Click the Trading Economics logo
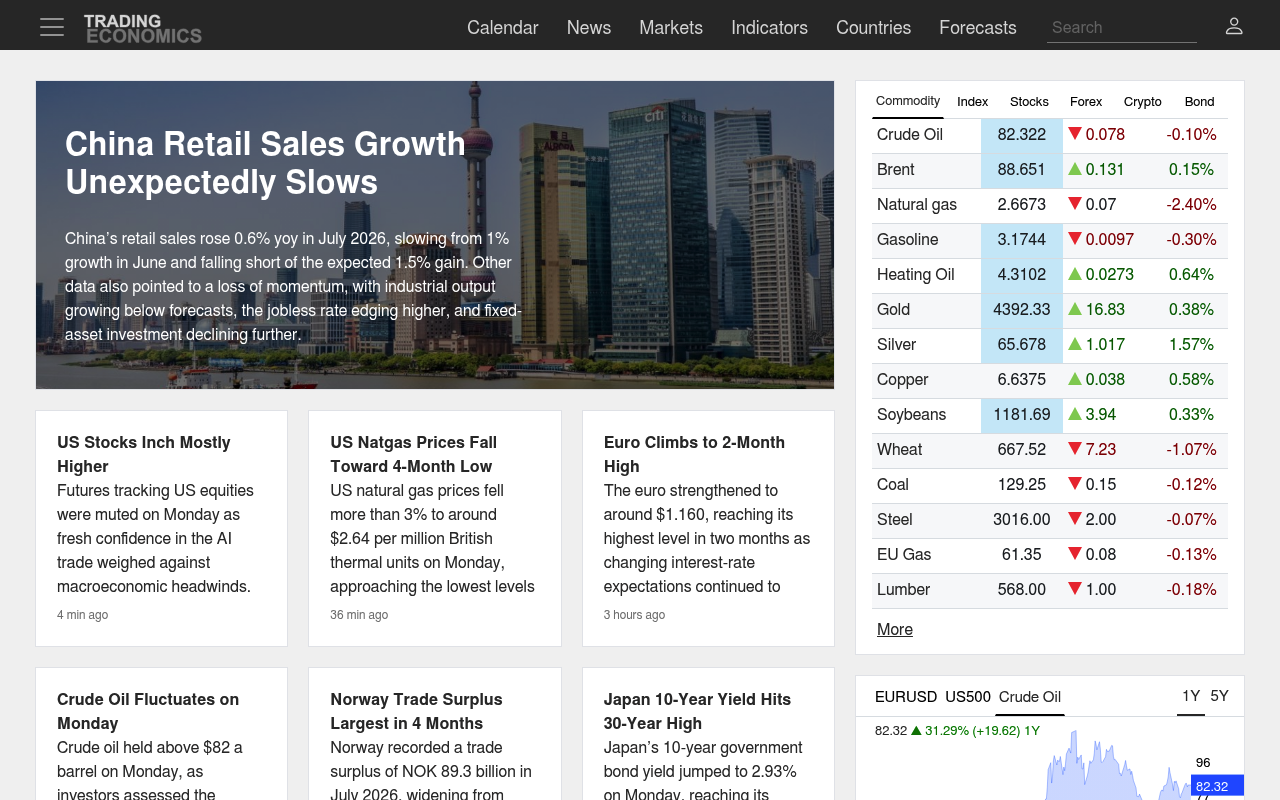1280x800 pixels. [x=143, y=28]
